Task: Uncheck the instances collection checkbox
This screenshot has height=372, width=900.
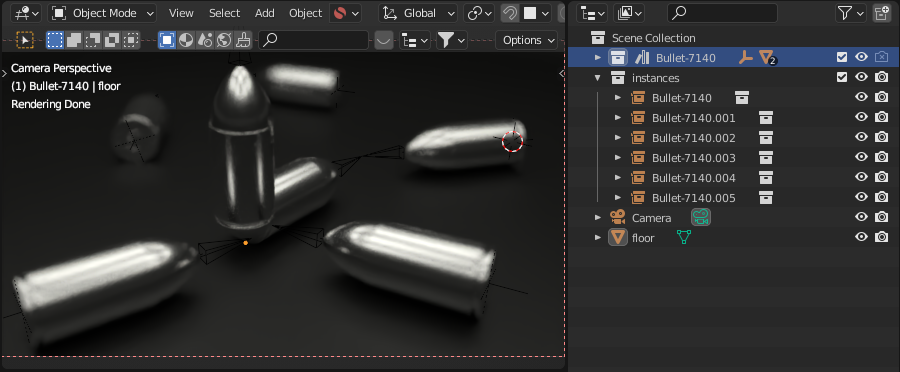Action: 842,78
